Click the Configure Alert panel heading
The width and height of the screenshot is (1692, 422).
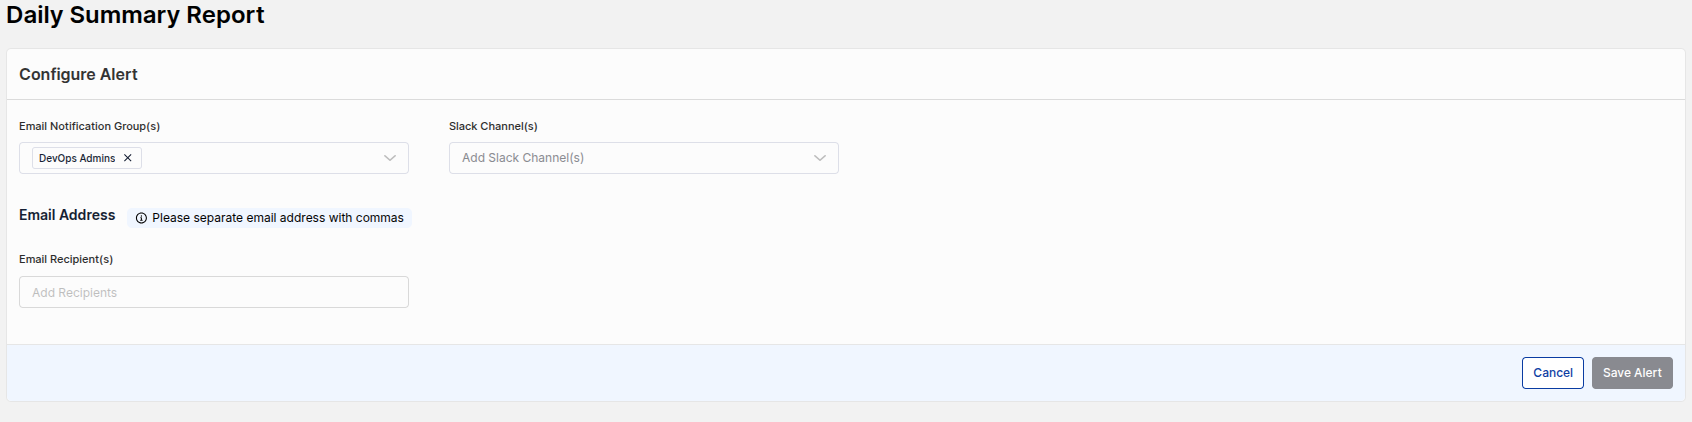pos(78,74)
